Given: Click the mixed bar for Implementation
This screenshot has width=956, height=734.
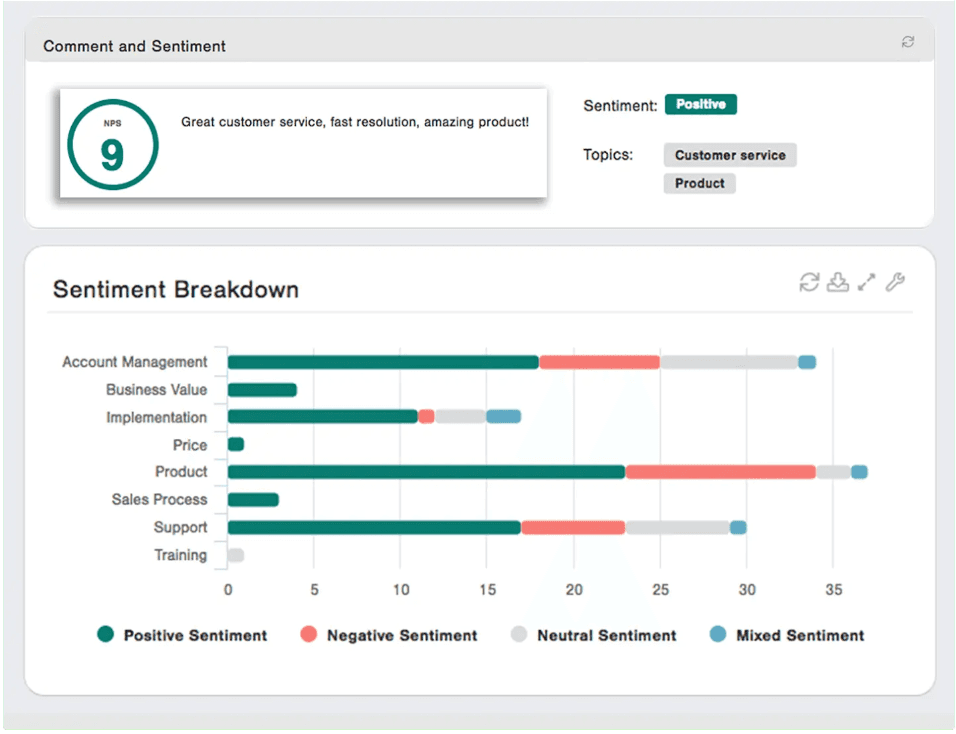Looking at the screenshot, I should coord(504,416).
